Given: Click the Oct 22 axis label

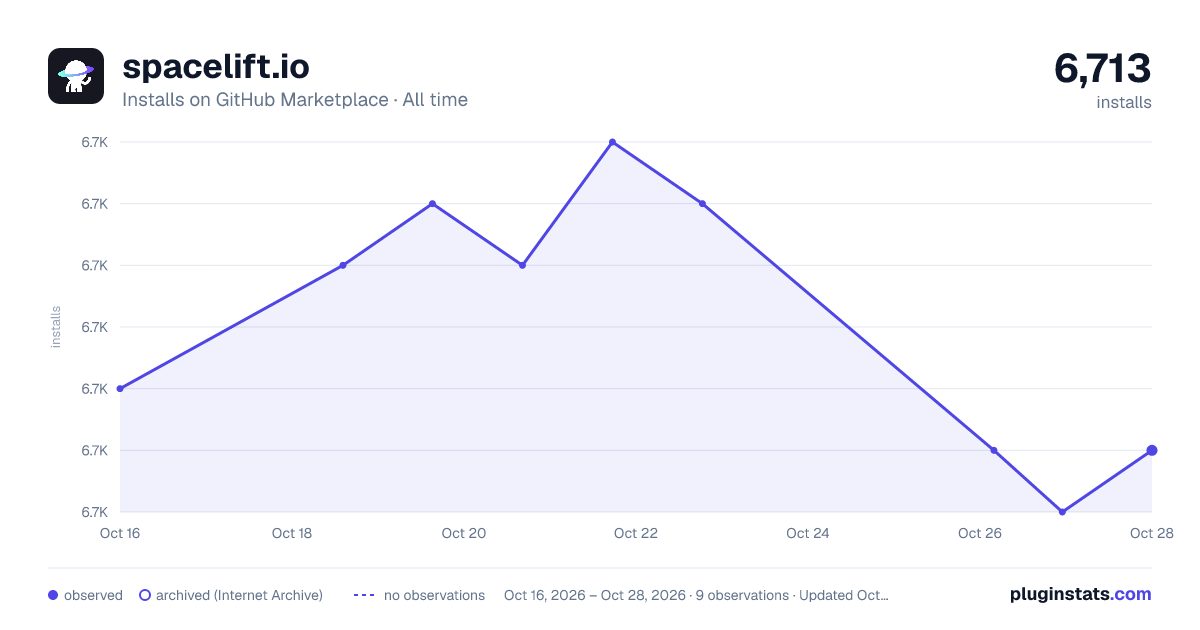Looking at the screenshot, I should [x=636, y=533].
